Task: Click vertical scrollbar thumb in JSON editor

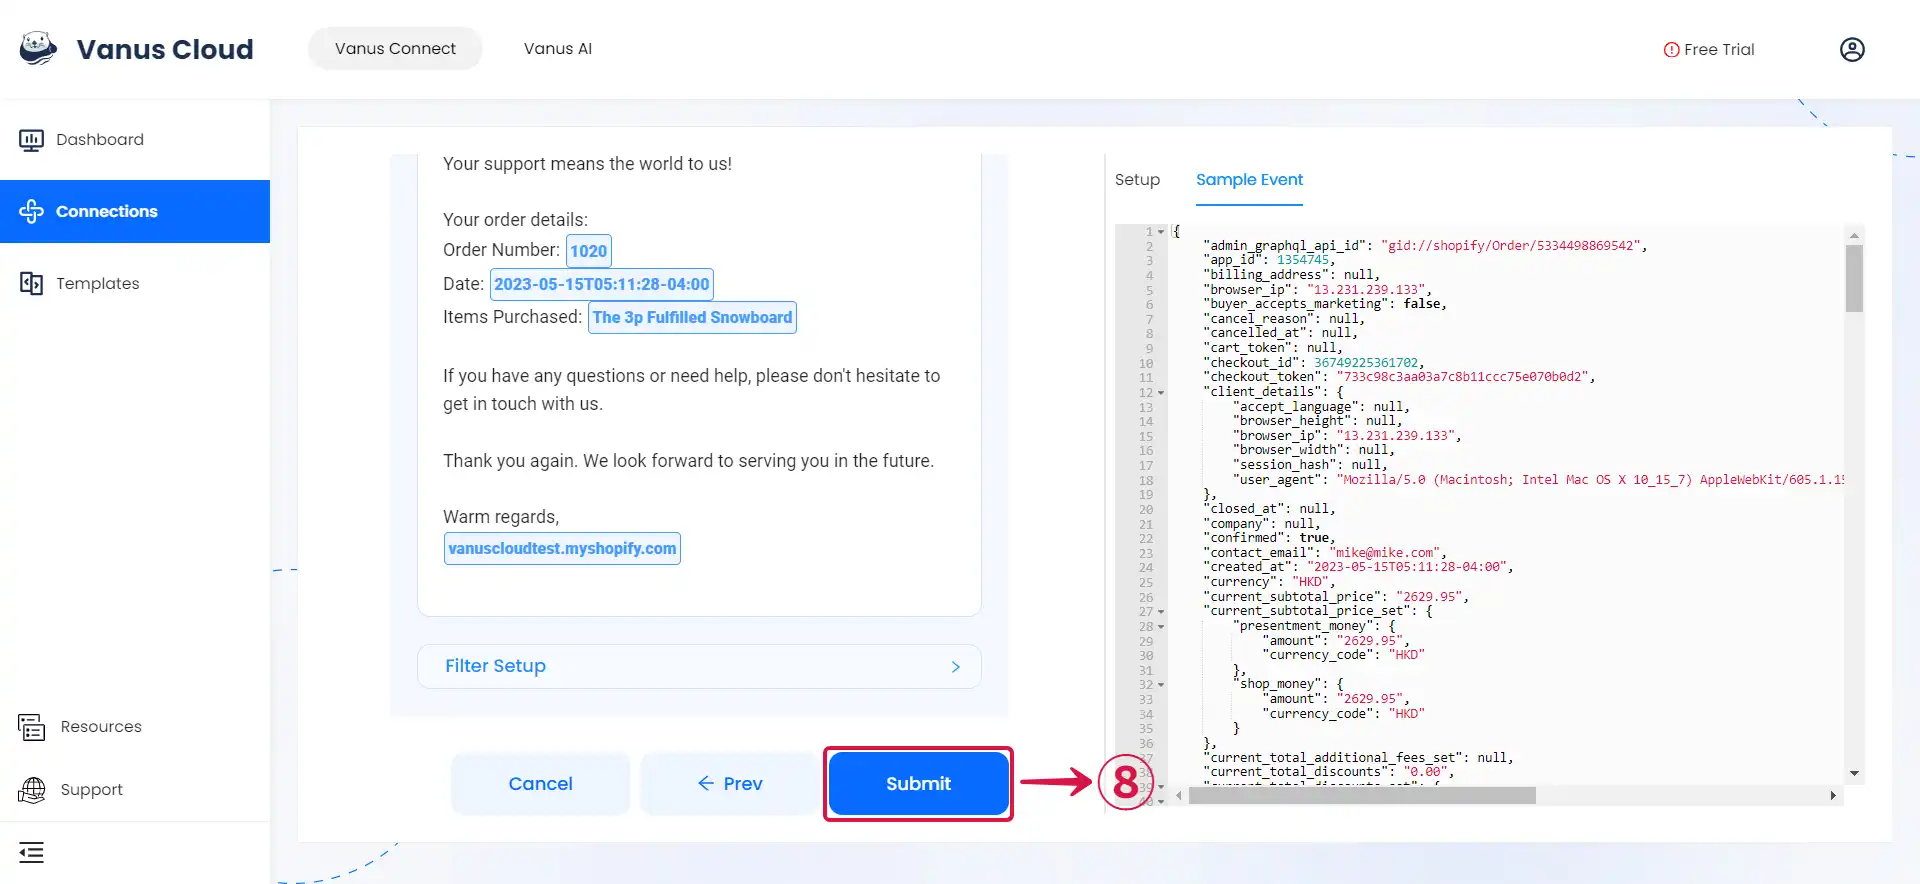Action: click(x=1854, y=279)
